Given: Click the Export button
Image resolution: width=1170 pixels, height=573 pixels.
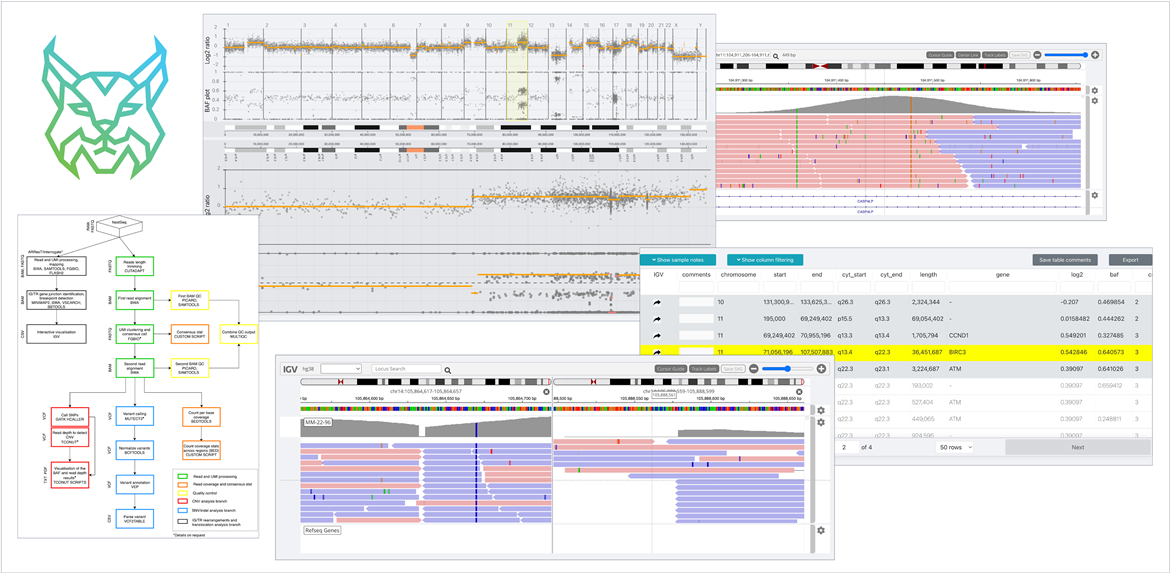Looking at the screenshot, I should pos(1130,260).
